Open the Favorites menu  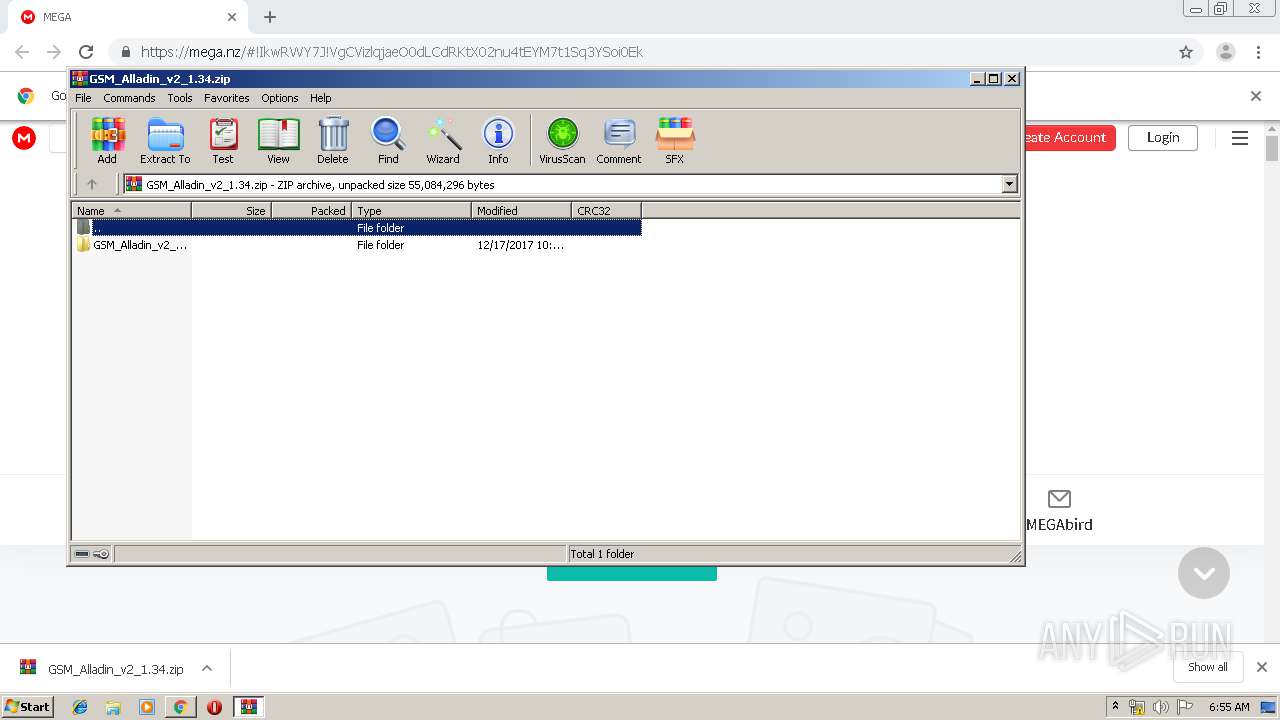click(x=227, y=98)
